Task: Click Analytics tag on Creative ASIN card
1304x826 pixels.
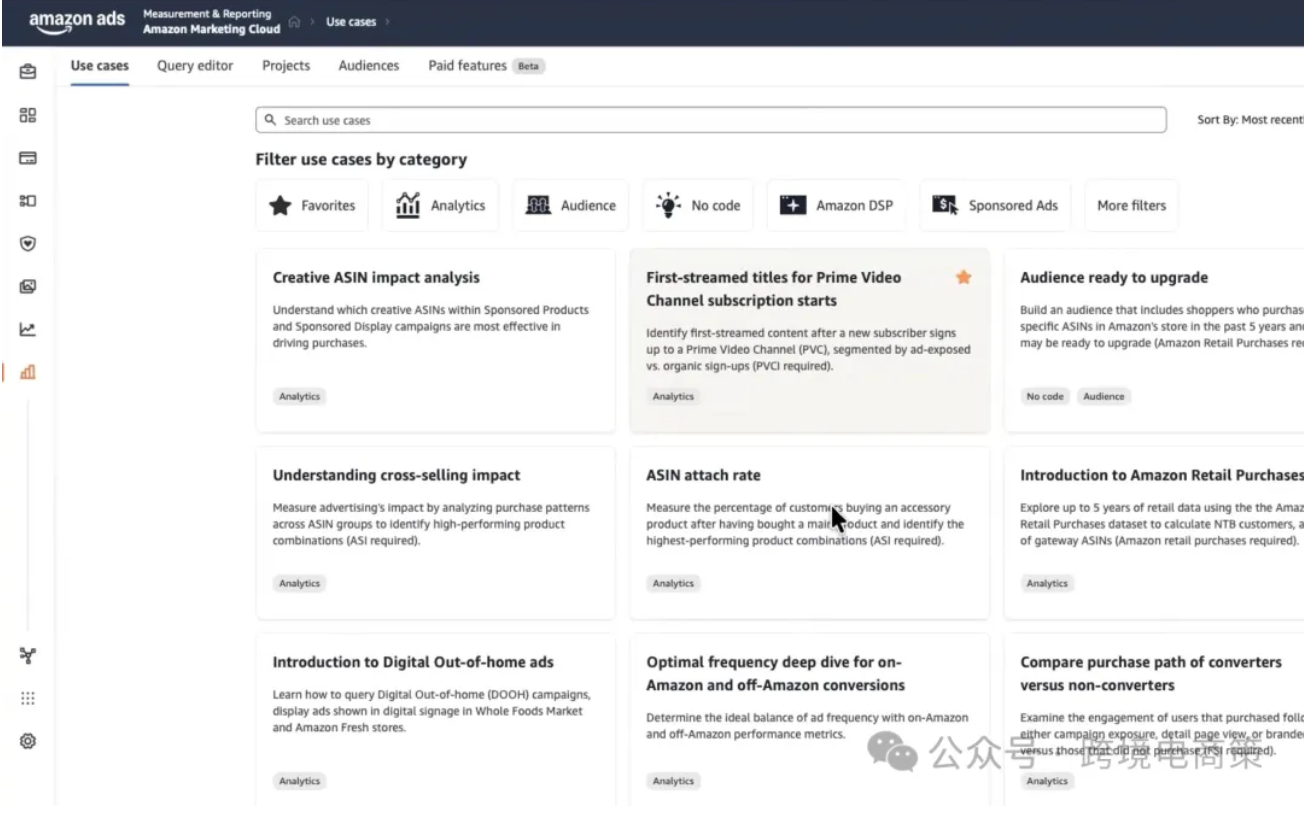Action: (299, 397)
